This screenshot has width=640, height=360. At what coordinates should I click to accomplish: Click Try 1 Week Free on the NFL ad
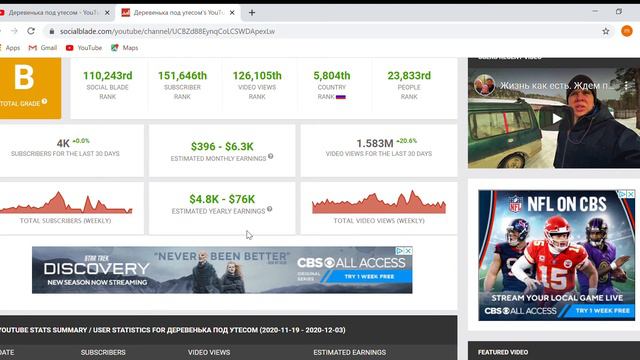[x=602, y=311]
